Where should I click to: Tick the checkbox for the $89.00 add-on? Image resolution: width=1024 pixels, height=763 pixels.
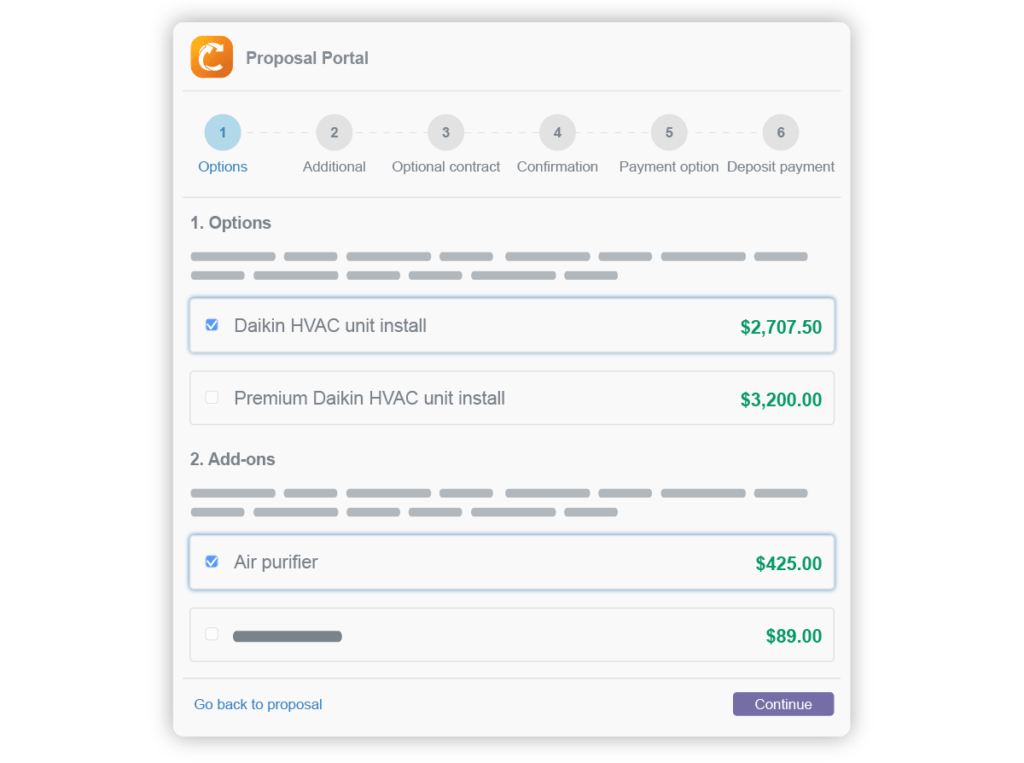point(212,633)
